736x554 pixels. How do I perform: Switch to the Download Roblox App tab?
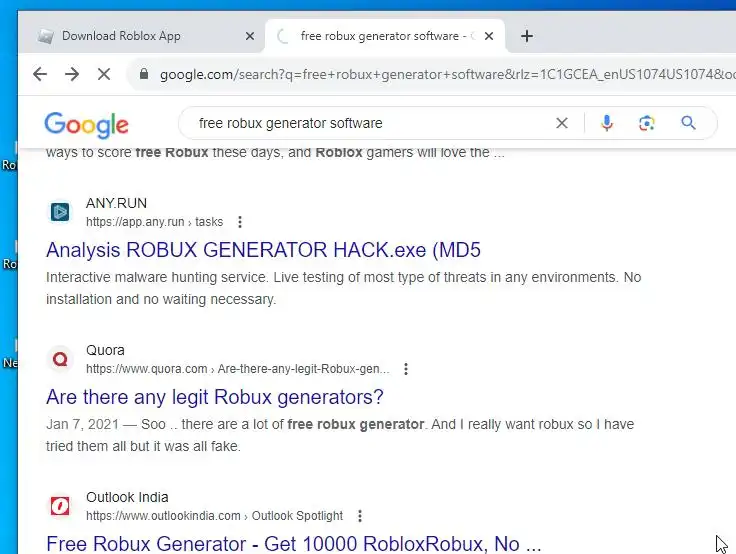coord(141,36)
